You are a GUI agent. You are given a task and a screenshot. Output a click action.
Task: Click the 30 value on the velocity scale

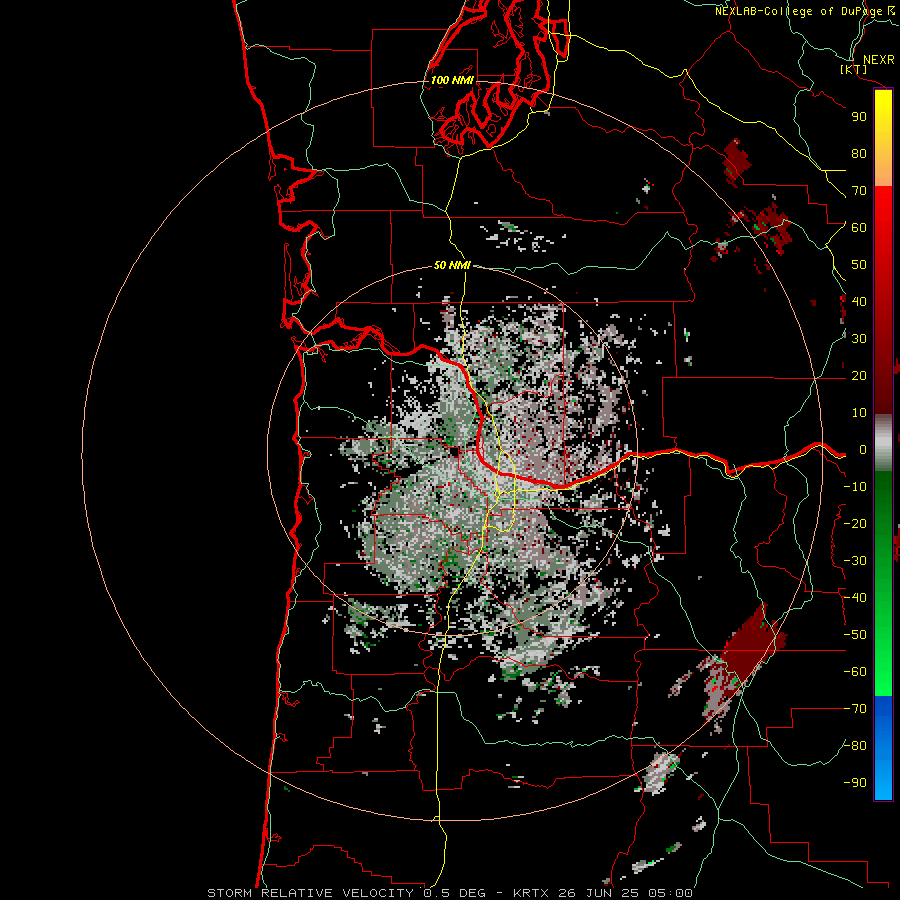pyautogui.click(x=859, y=339)
